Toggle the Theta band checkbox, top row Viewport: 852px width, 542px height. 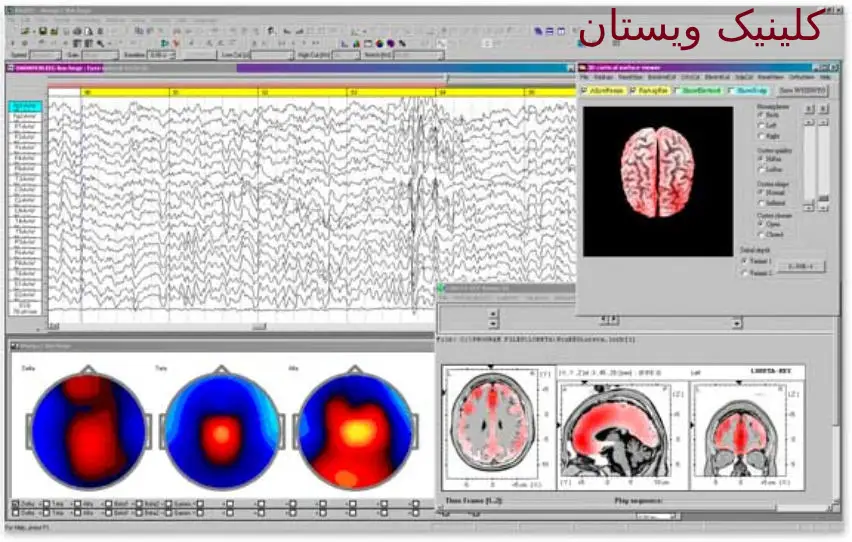(47, 504)
